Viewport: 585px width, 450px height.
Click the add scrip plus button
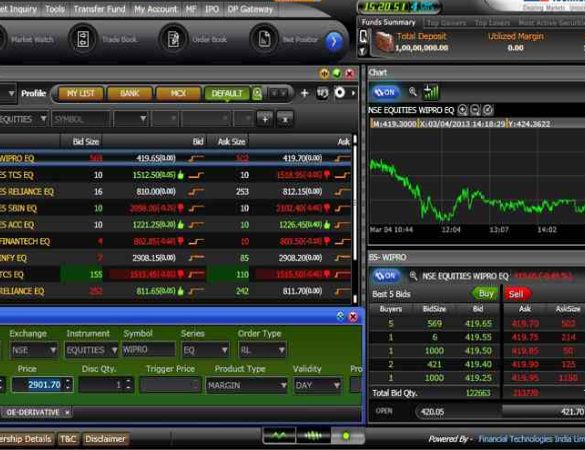click(265, 119)
